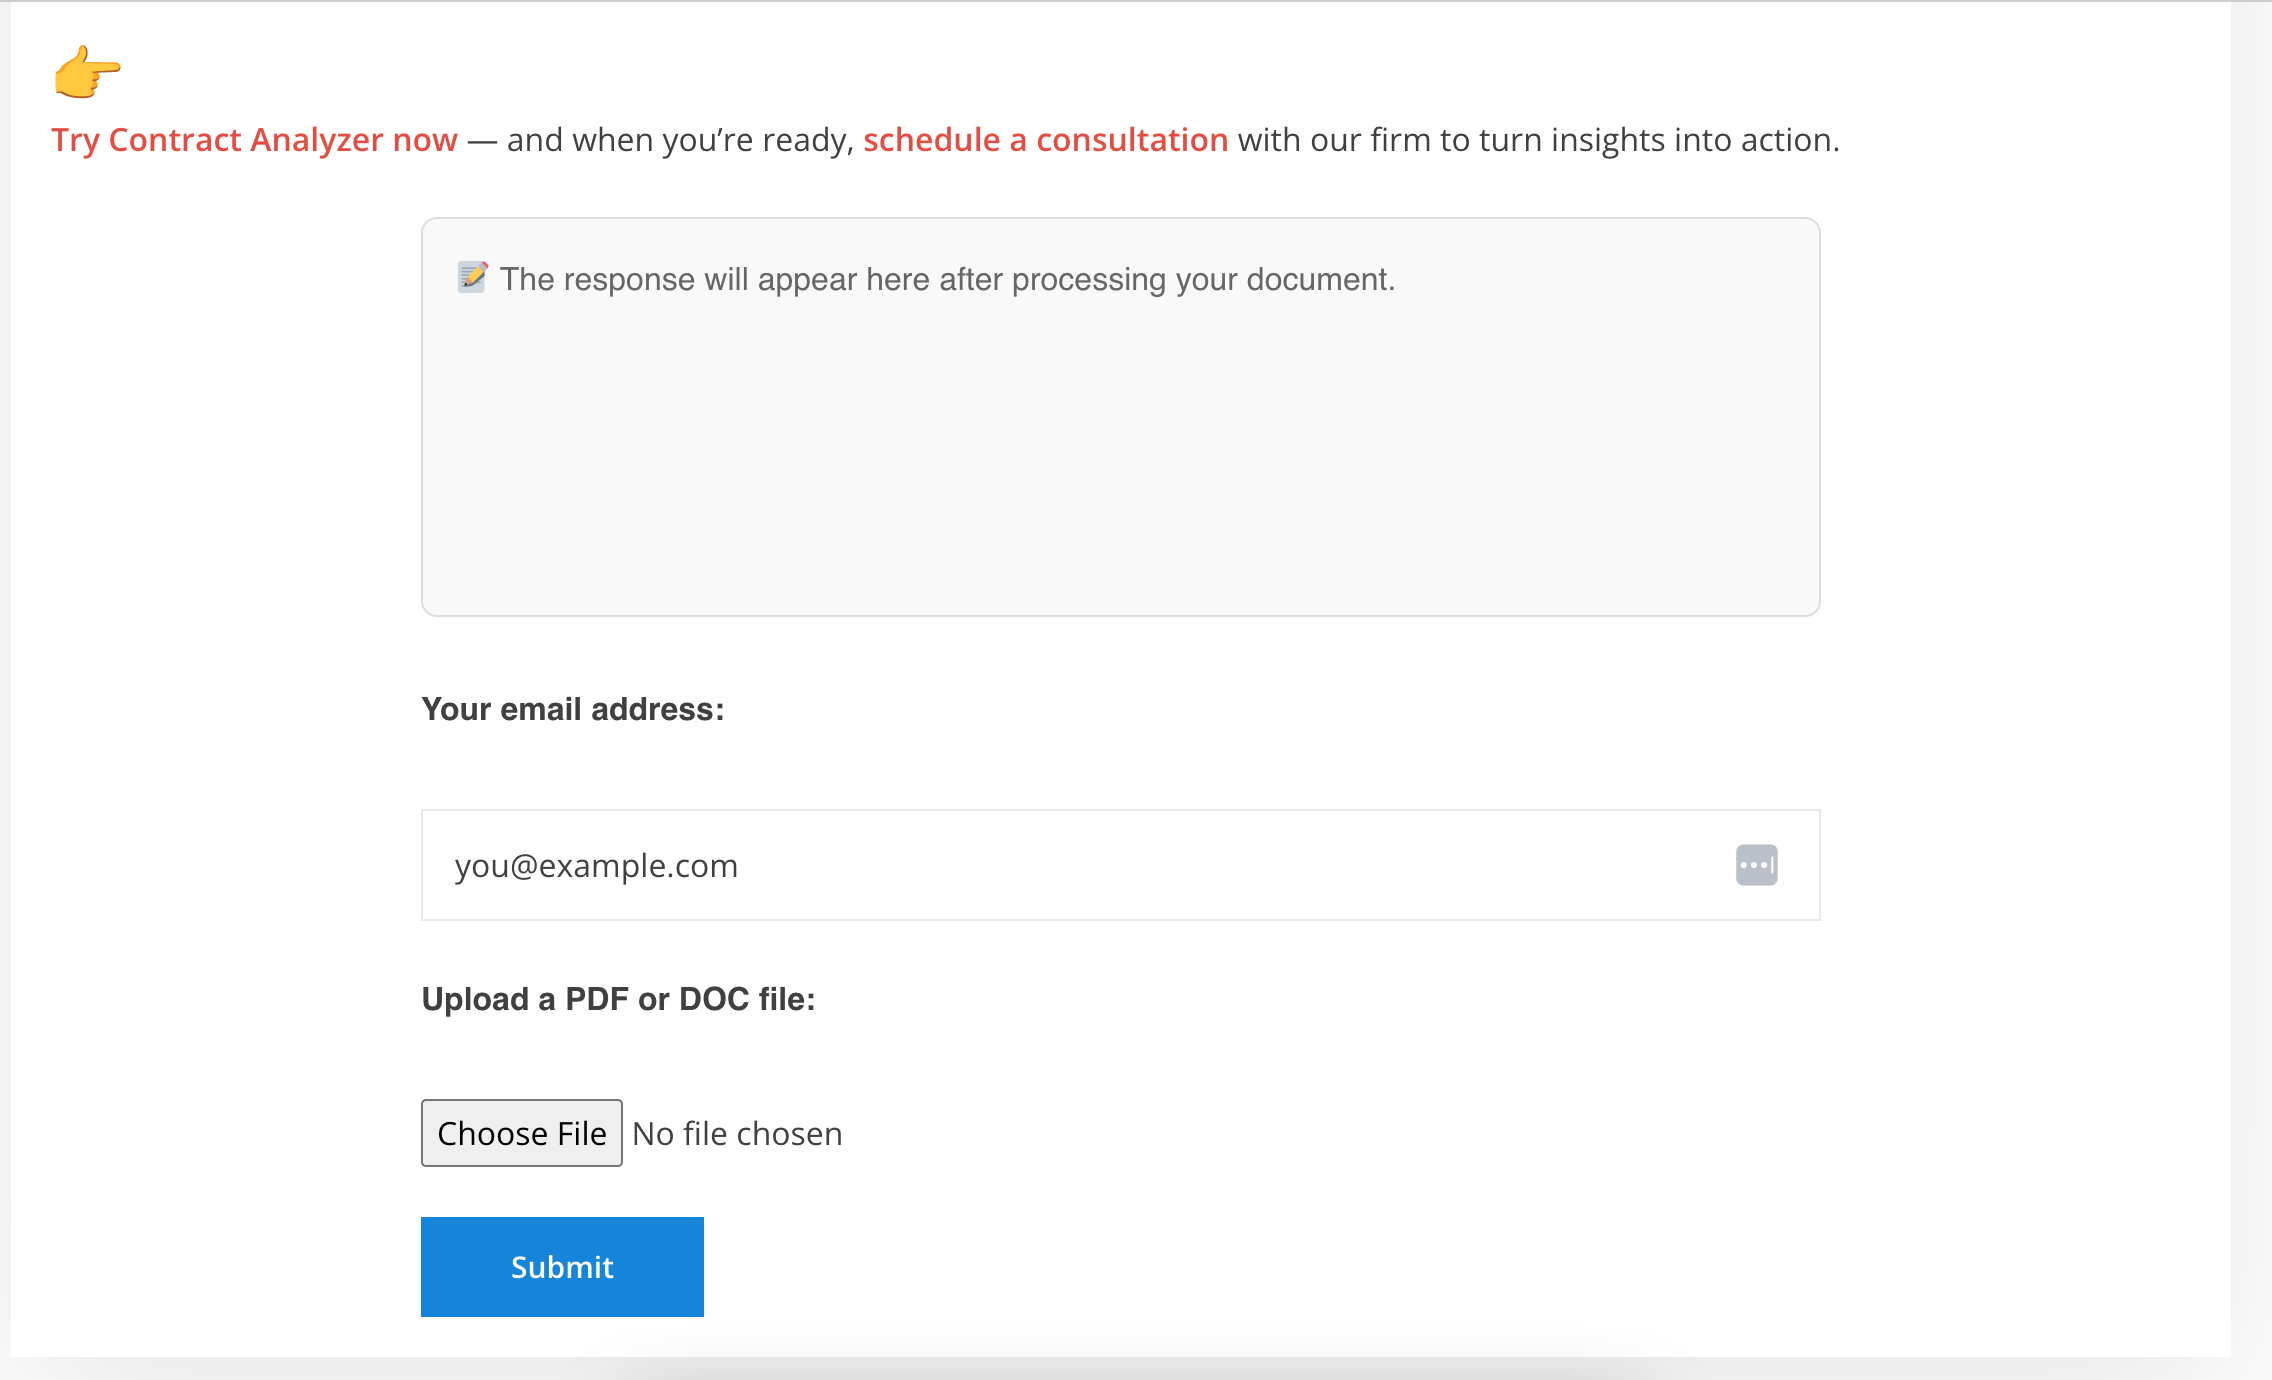Image resolution: width=2272 pixels, height=1380 pixels.
Task: Click the Your email address label
Action: [x=572, y=709]
